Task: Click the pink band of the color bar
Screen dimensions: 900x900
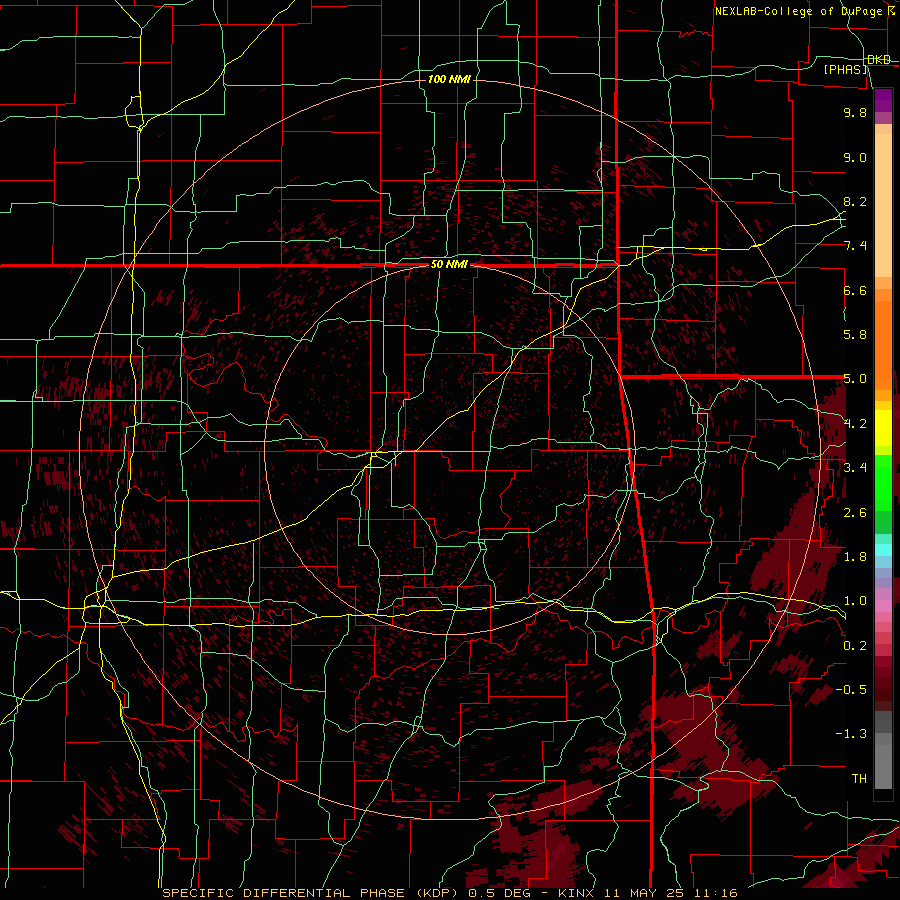Action: (883, 605)
